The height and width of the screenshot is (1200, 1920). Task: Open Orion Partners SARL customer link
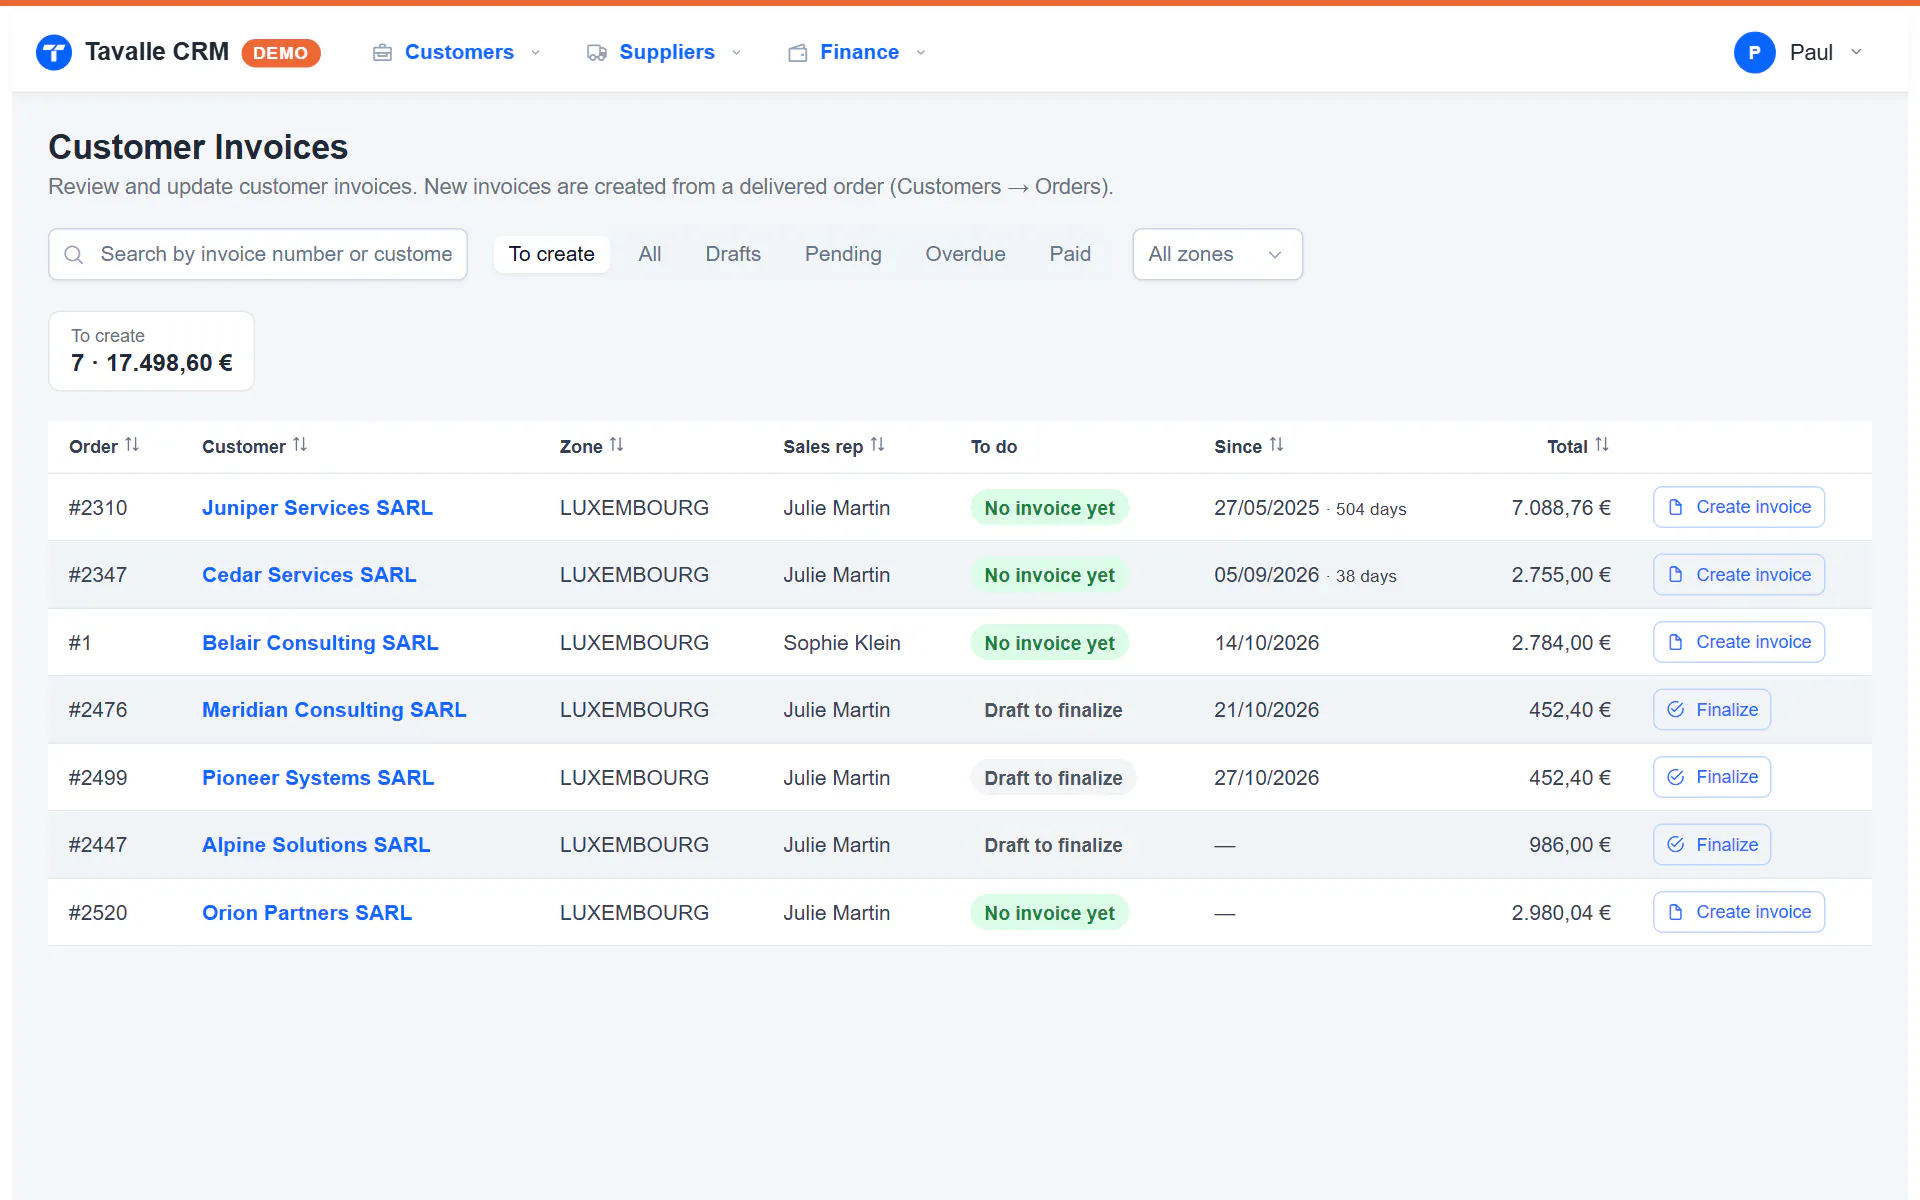point(307,913)
